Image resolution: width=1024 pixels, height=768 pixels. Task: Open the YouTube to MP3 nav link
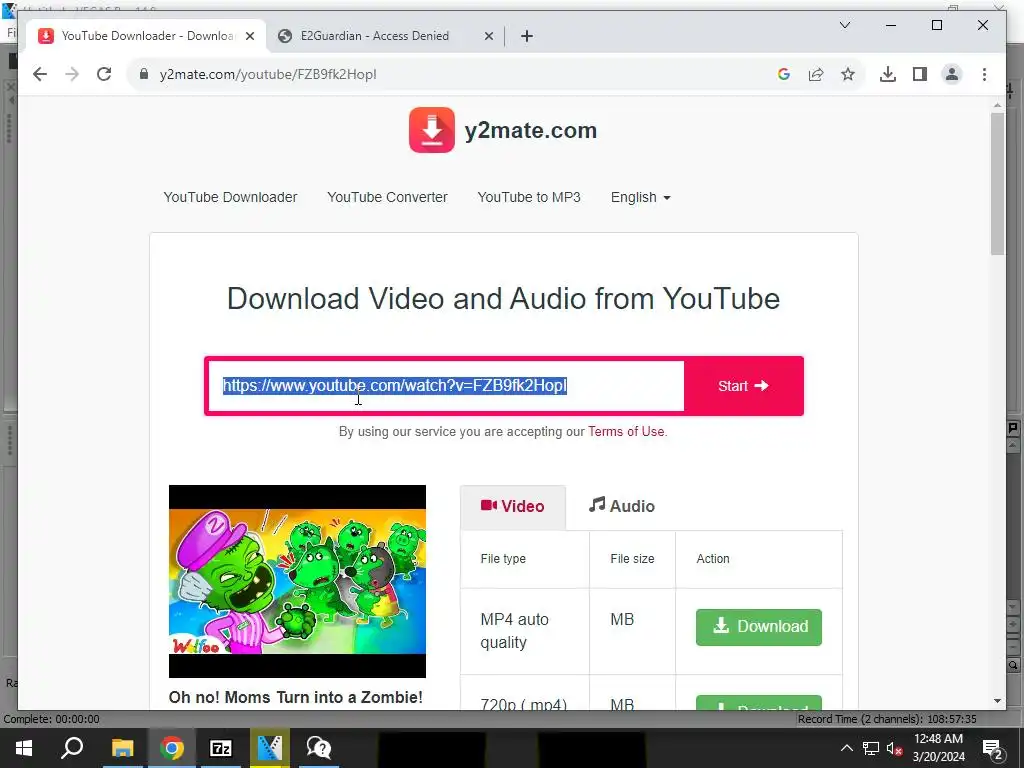(529, 197)
